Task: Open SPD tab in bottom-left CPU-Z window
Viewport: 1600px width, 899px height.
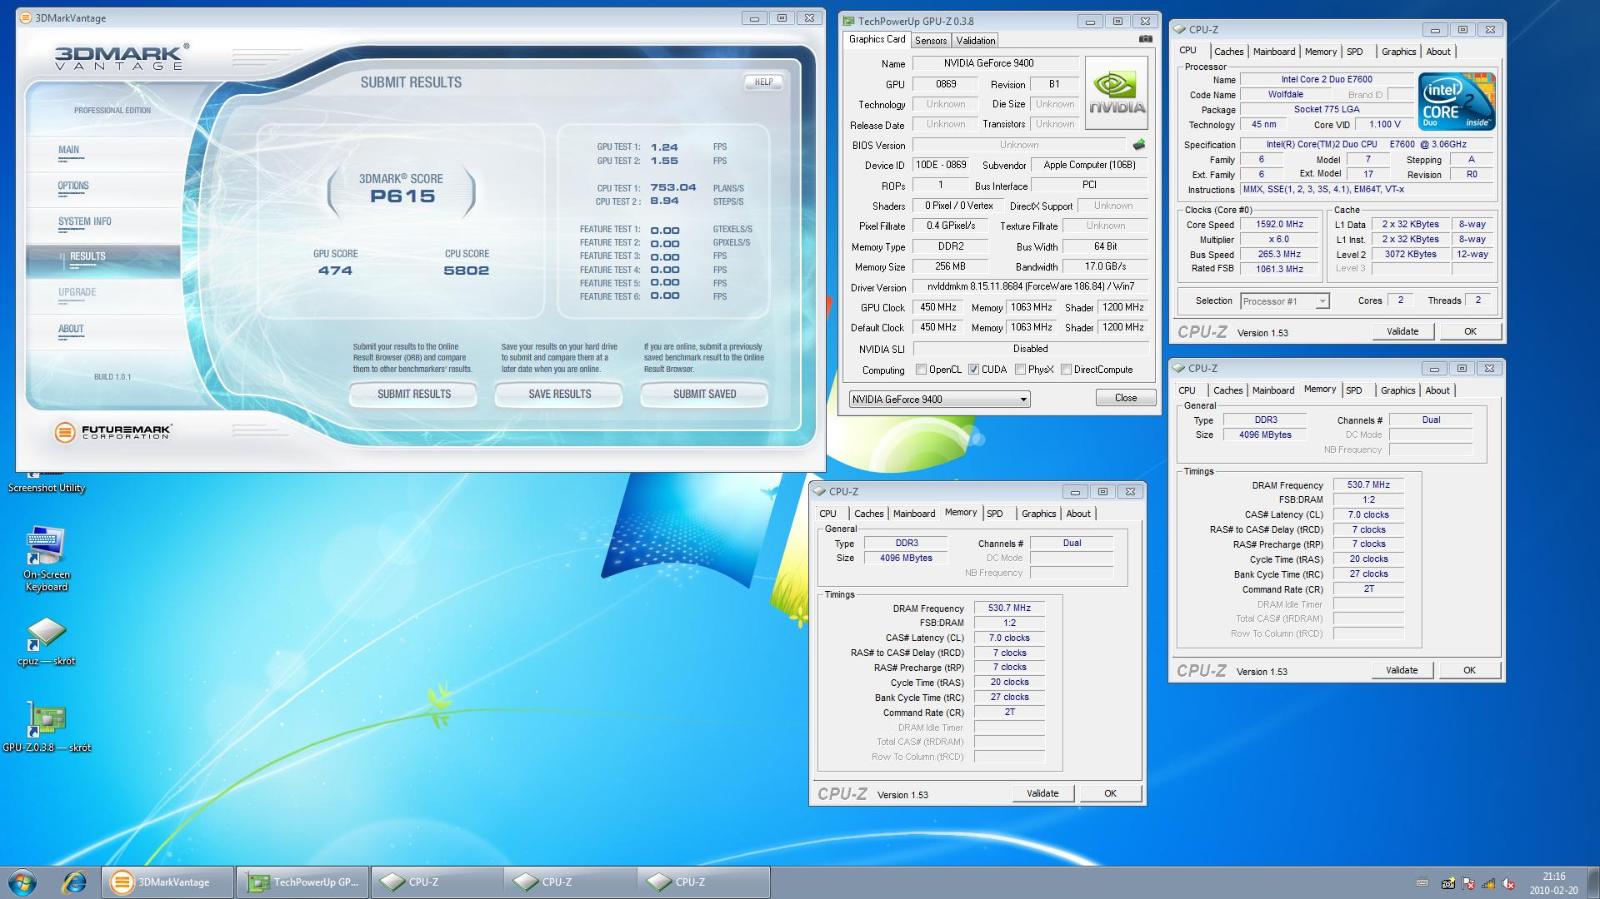Action: [x=995, y=513]
